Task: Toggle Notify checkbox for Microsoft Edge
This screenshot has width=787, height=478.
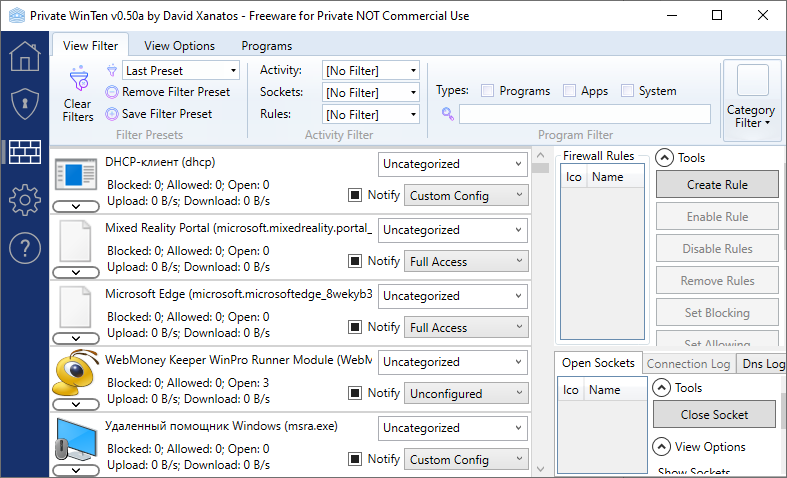Action: click(355, 327)
